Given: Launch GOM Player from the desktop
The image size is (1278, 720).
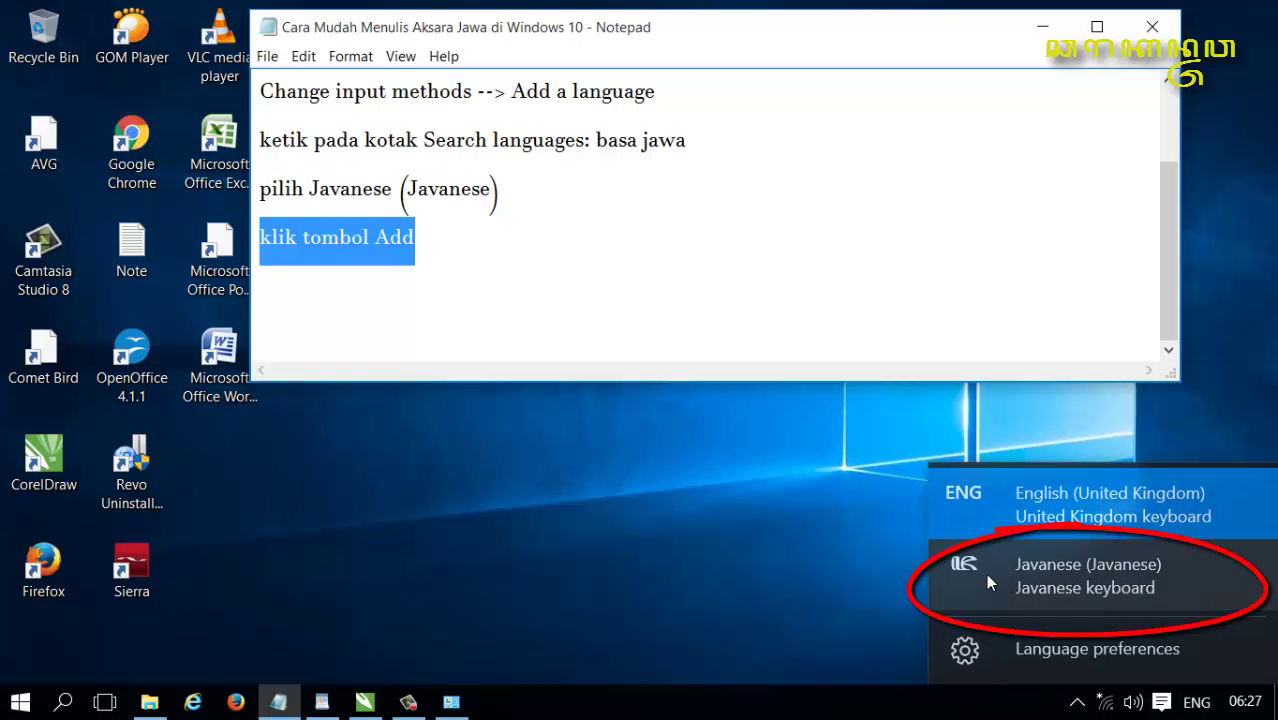Looking at the screenshot, I should coord(131,30).
